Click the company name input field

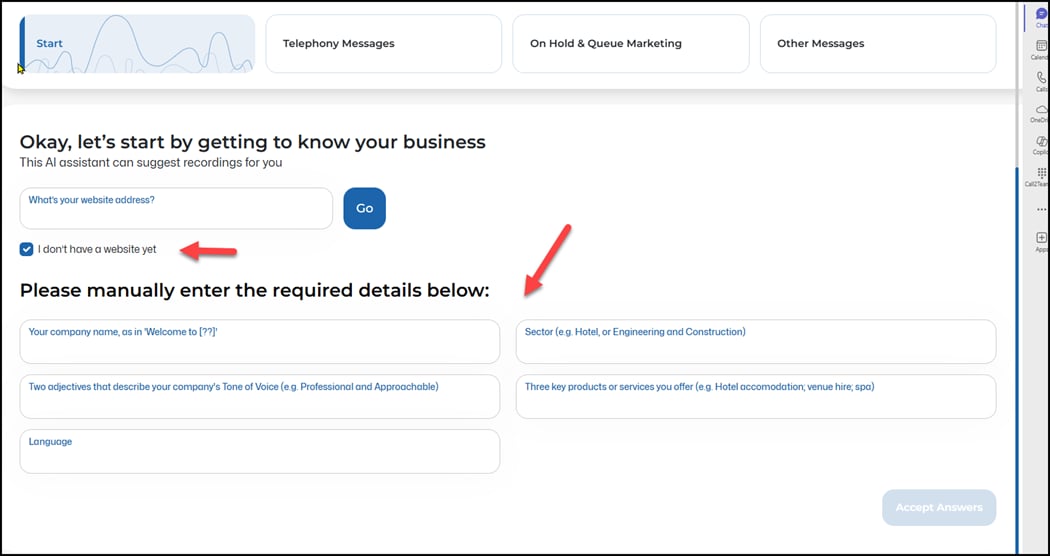click(259, 342)
